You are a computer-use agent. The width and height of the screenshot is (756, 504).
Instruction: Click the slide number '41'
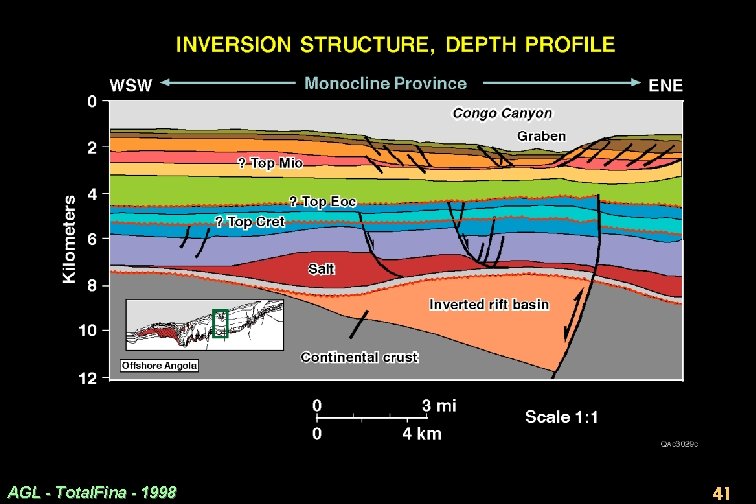(721, 493)
